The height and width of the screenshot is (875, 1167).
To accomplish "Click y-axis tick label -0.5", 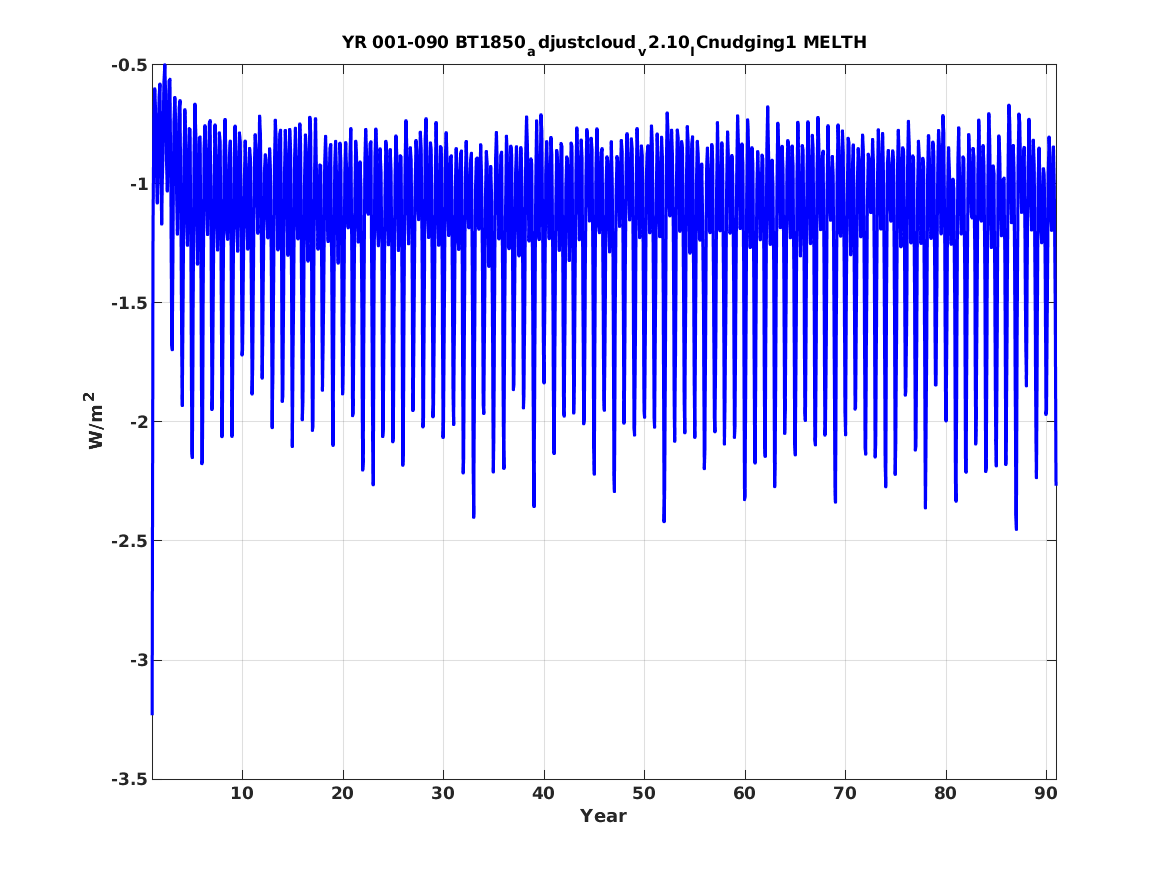I will (x=129, y=65).
